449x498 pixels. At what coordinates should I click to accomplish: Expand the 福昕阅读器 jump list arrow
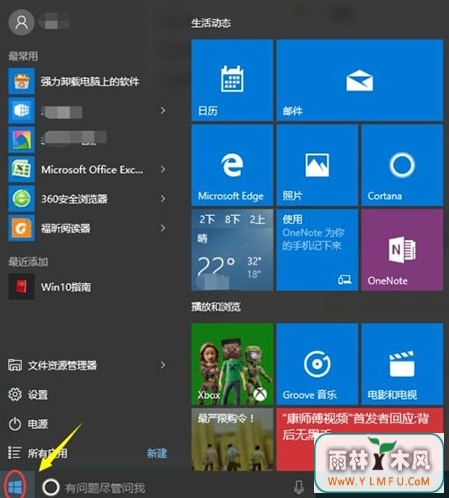pyautogui.click(x=163, y=228)
